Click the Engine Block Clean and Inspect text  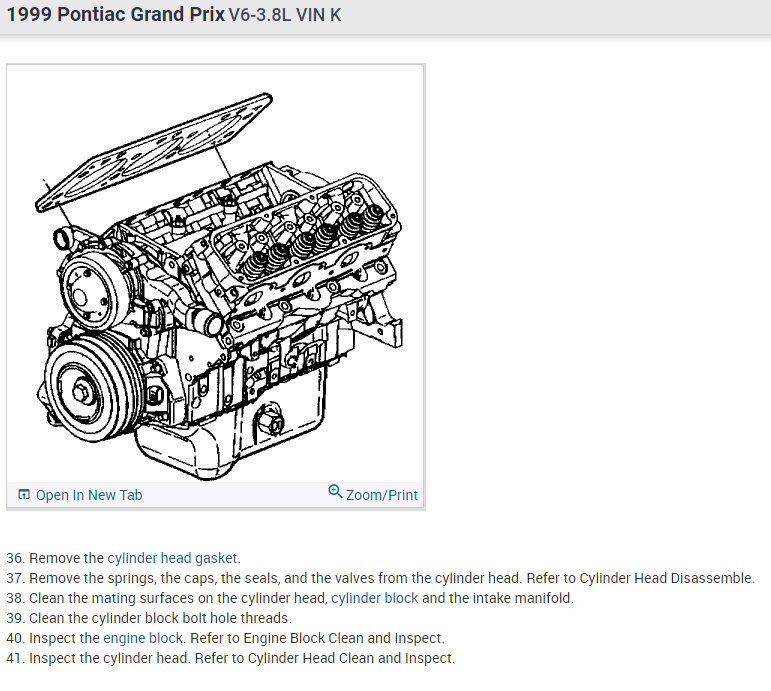click(x=343, y=638)
